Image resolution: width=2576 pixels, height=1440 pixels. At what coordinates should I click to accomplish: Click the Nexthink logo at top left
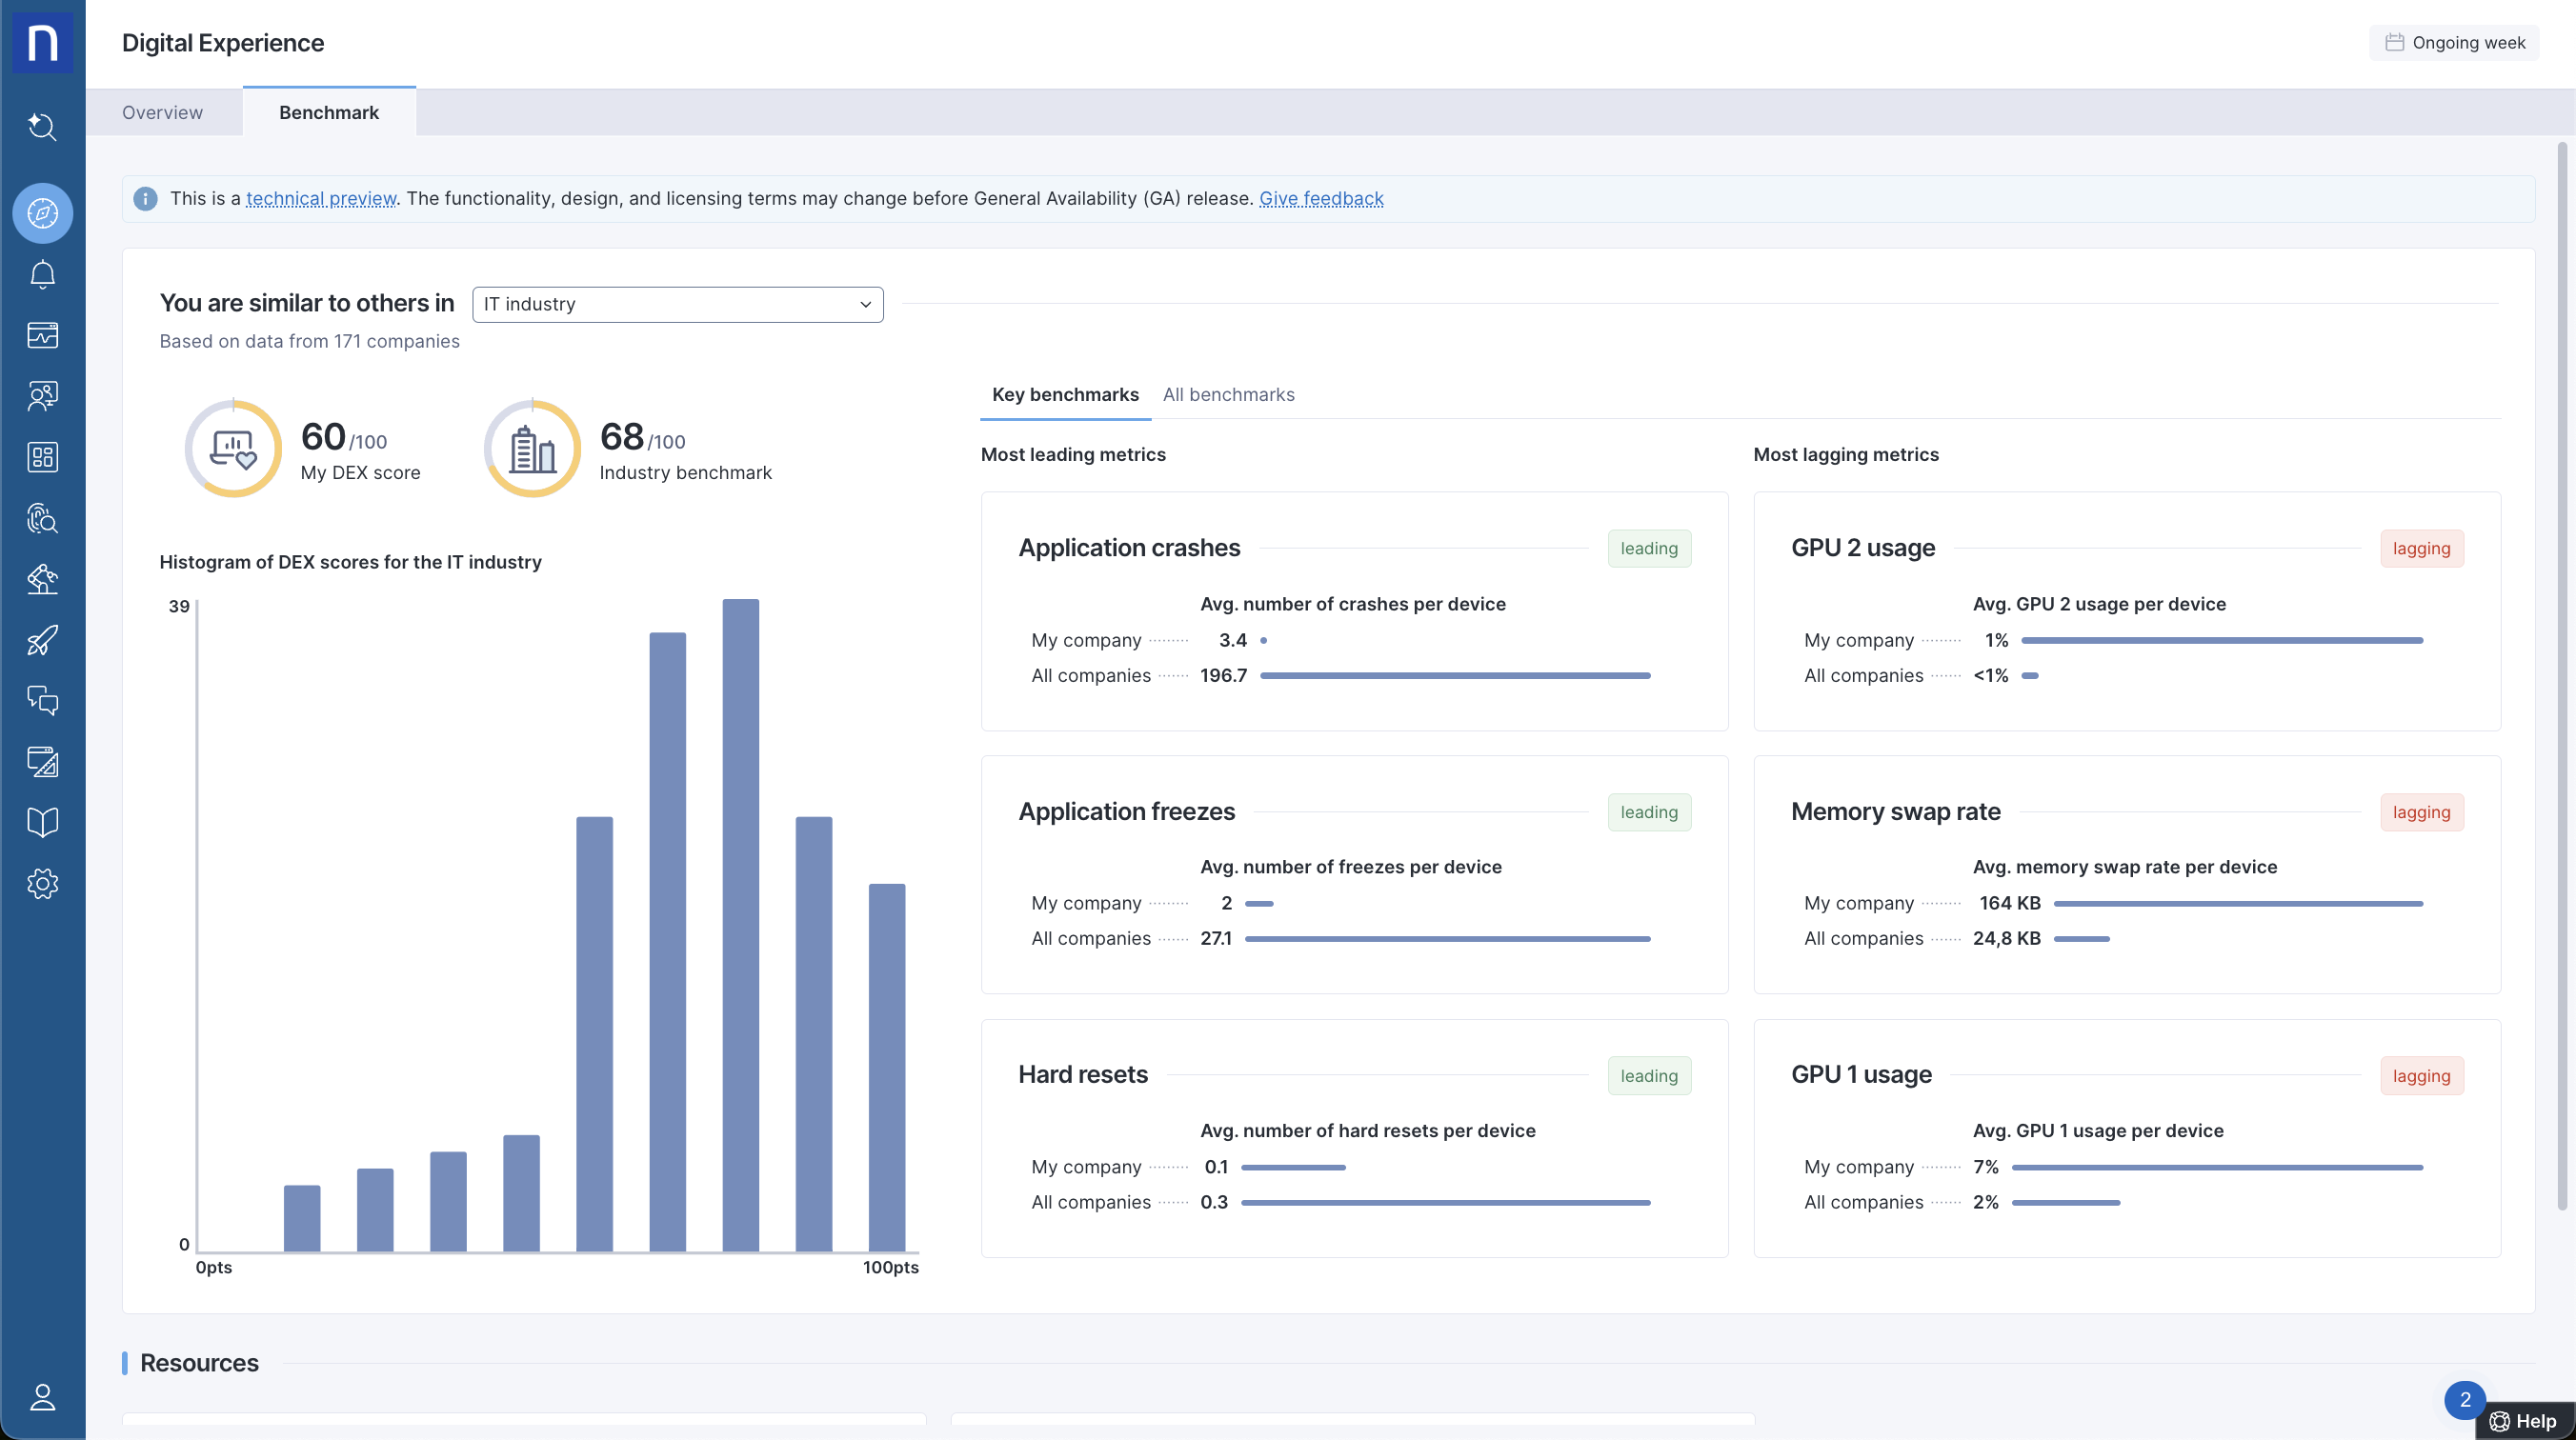[42, 42]
